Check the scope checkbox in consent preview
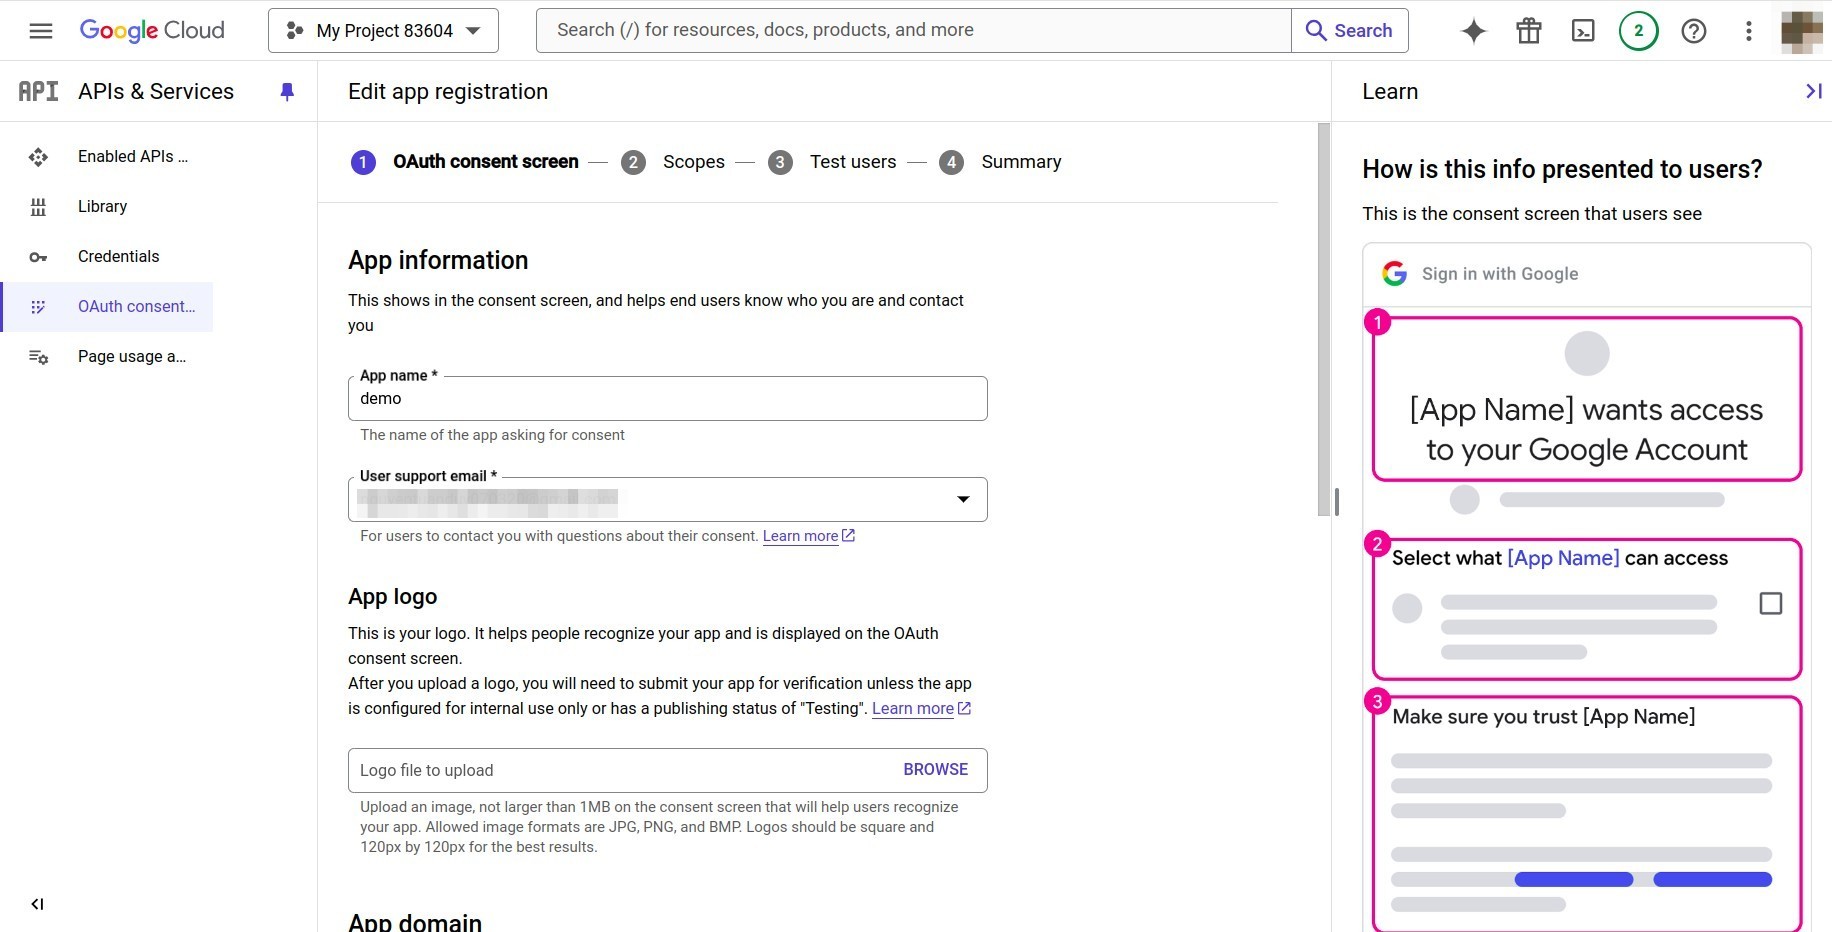The height and width of the screenshot is (932, 1832). [1771, 604]
